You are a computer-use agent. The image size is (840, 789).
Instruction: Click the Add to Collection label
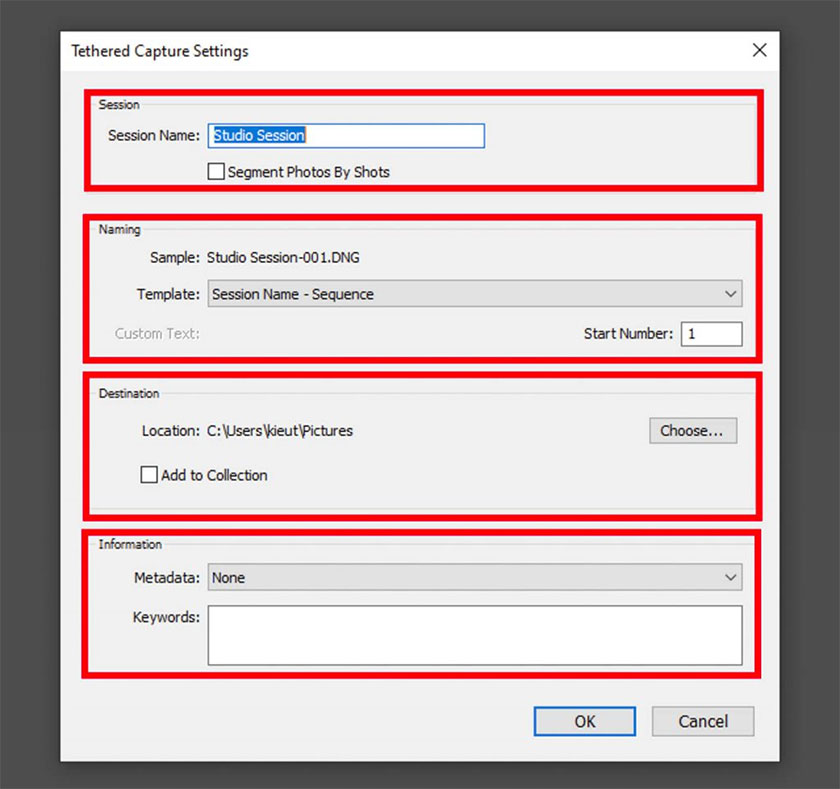pos(214,475)
